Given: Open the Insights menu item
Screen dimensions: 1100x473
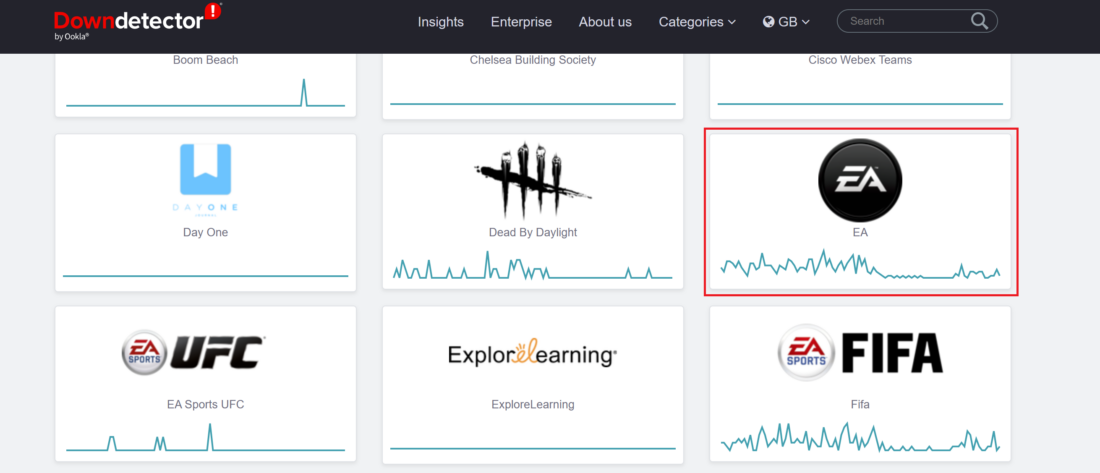Looking at the screenshot, I should click(x=441, y=22).
